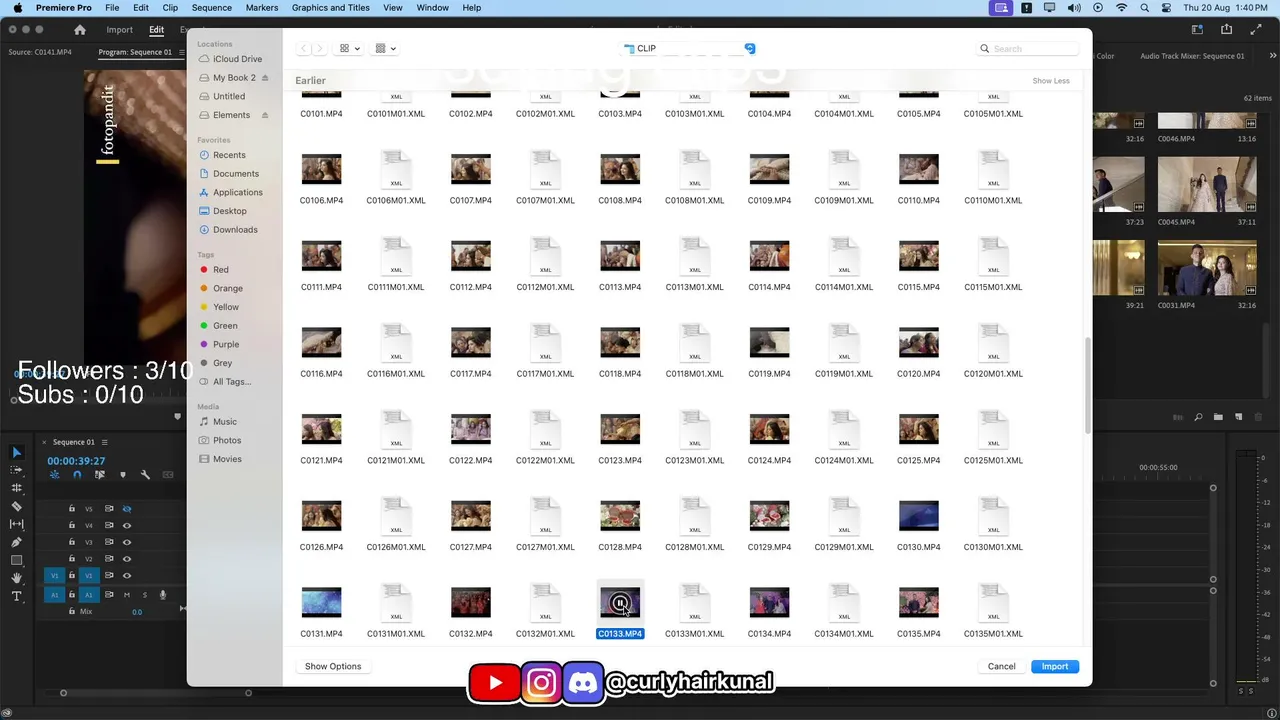Open the icon view options dropdown
Screen dimensions: 1280x720
pos(350,48)
